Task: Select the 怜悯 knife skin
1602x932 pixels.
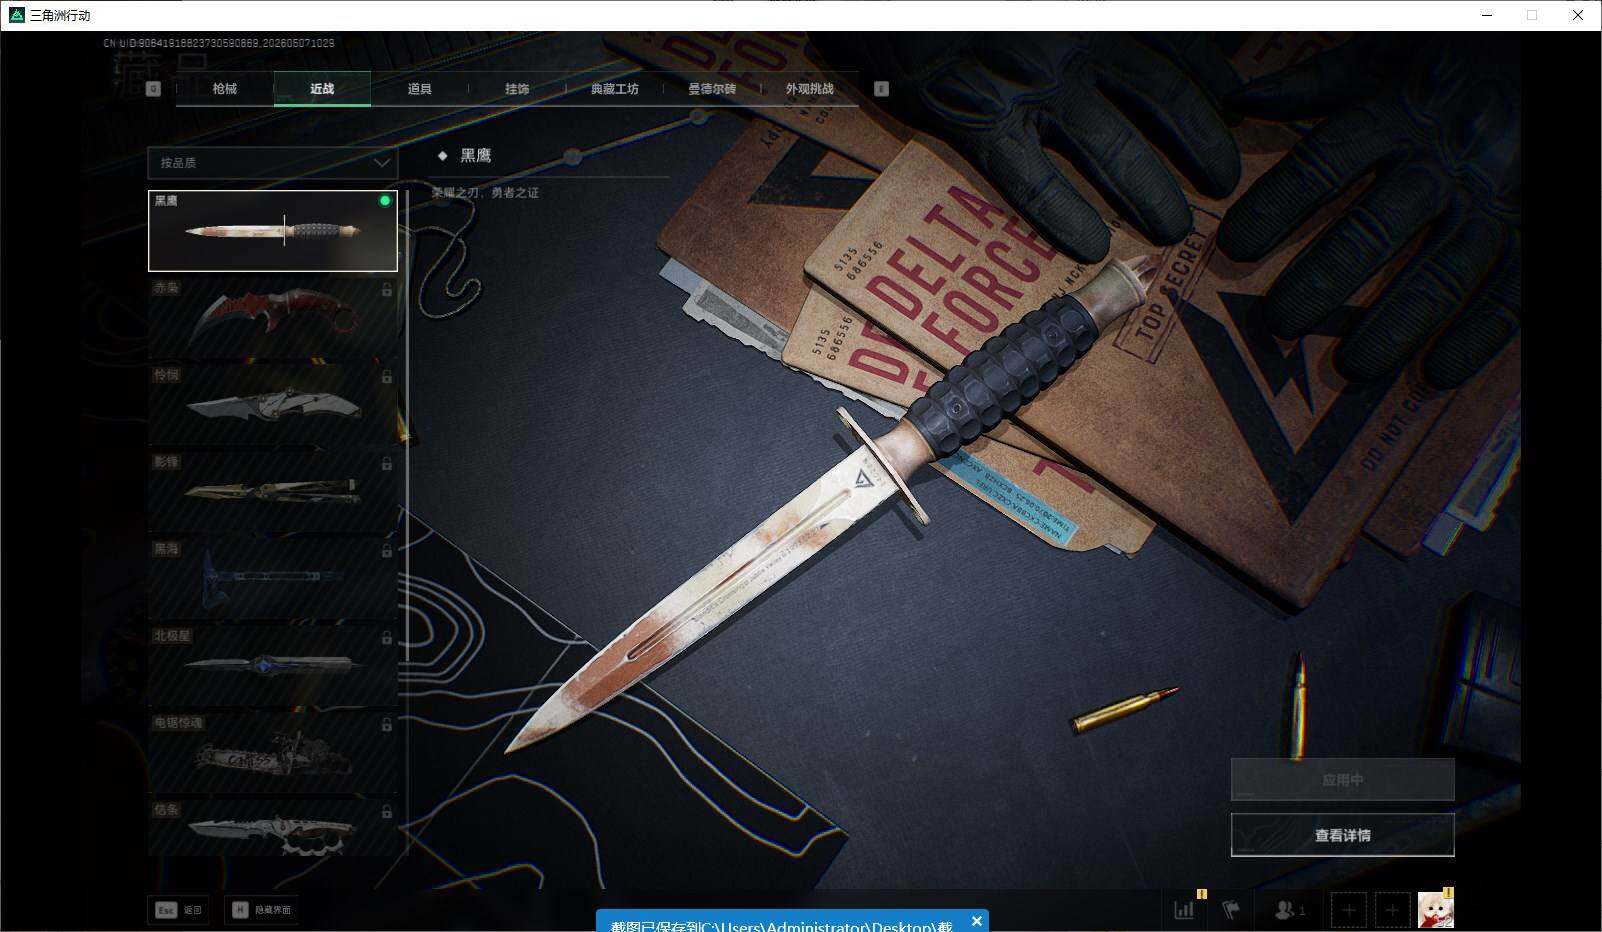Action: click(273, 405)
